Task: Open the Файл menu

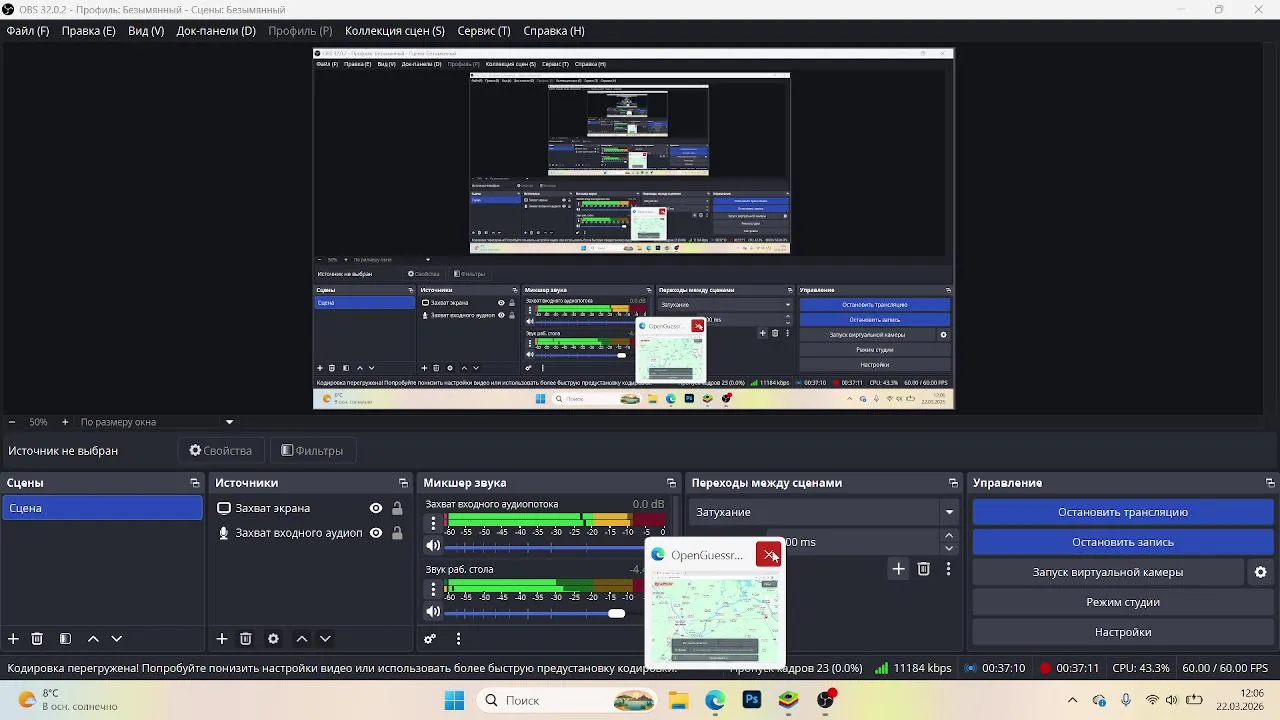Action: (x=28, y=31)
